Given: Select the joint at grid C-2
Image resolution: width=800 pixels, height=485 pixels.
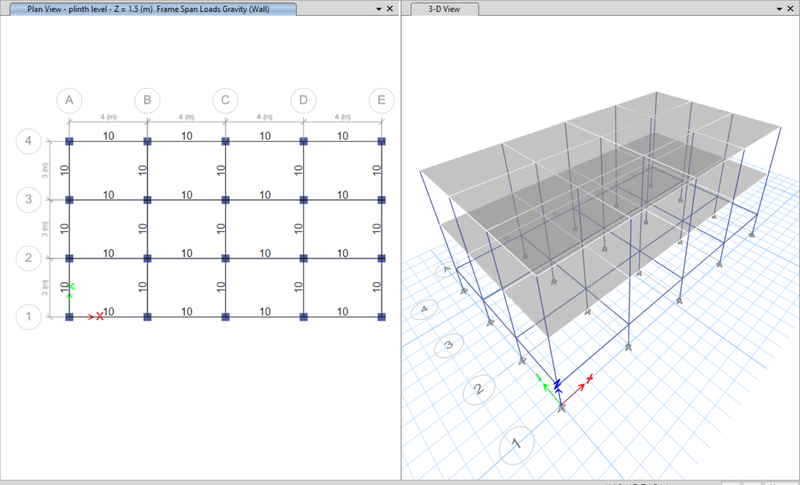Looking at the screenshot, I should [x=226, y=259].
